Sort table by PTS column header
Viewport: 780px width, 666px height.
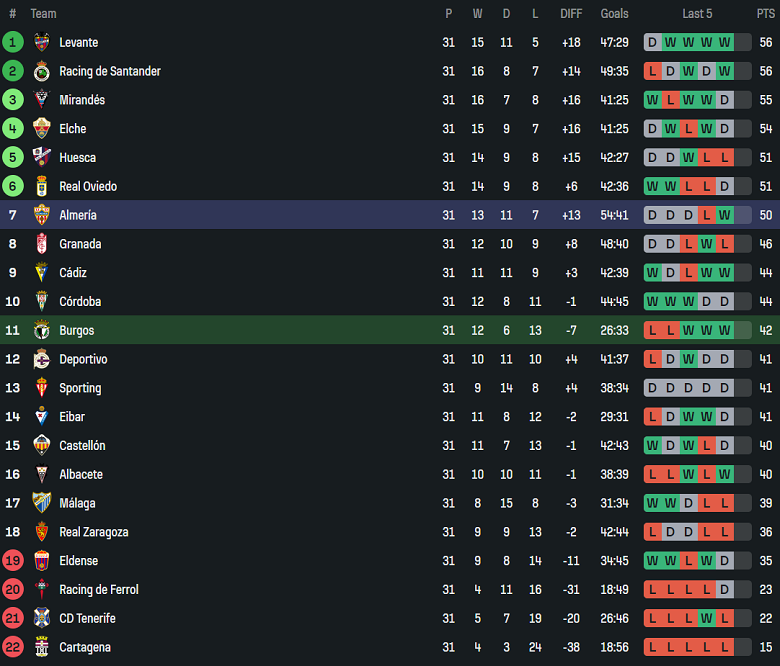pyautogui.click(x=765, y=13)
